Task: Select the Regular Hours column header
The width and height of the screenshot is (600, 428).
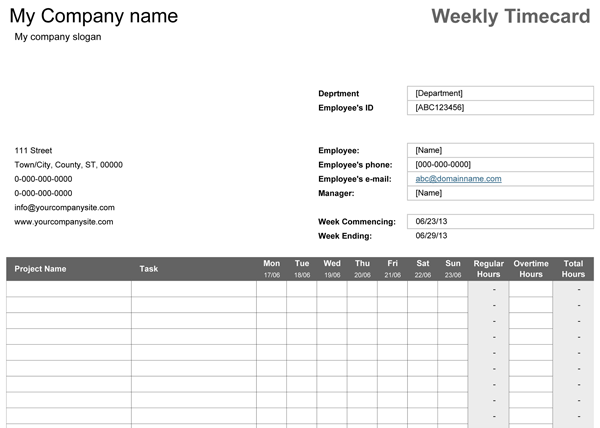Action: (x=489, y=269)
